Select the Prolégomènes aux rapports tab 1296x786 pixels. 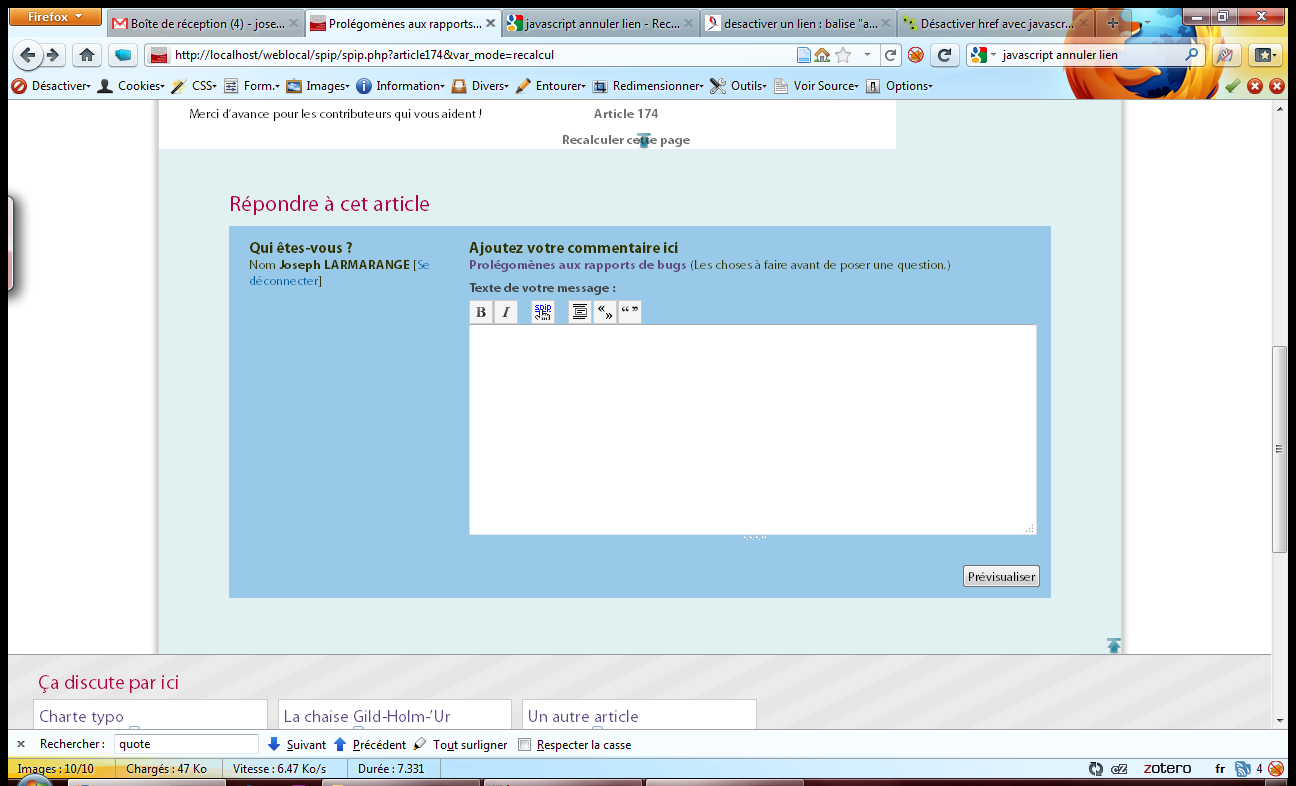(402, 23)
